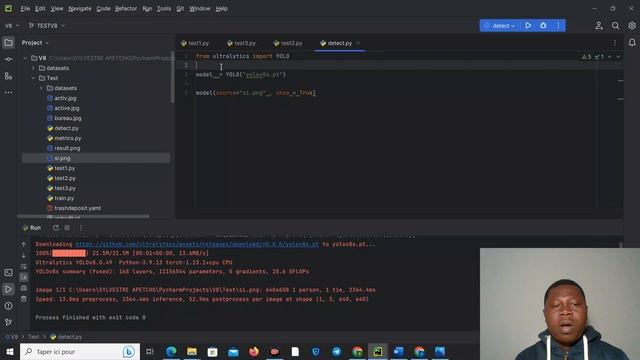
Task: Open the Project tool window icon
Action: 8,43
